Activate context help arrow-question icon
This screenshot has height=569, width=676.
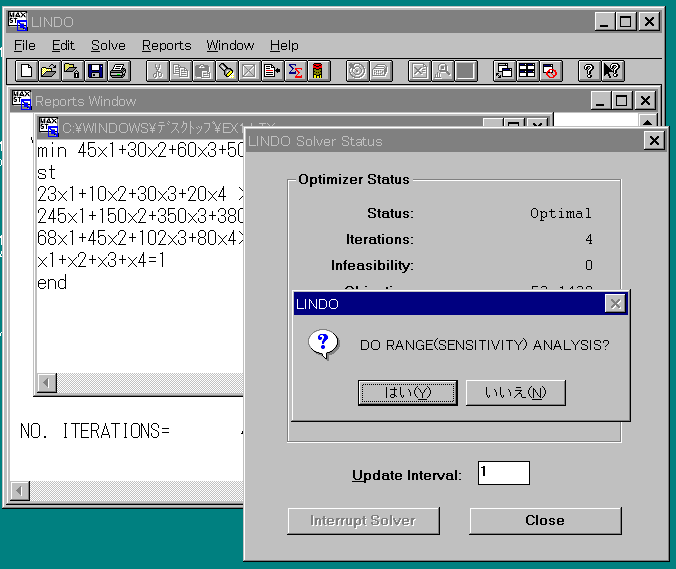(x=612, y=71)
